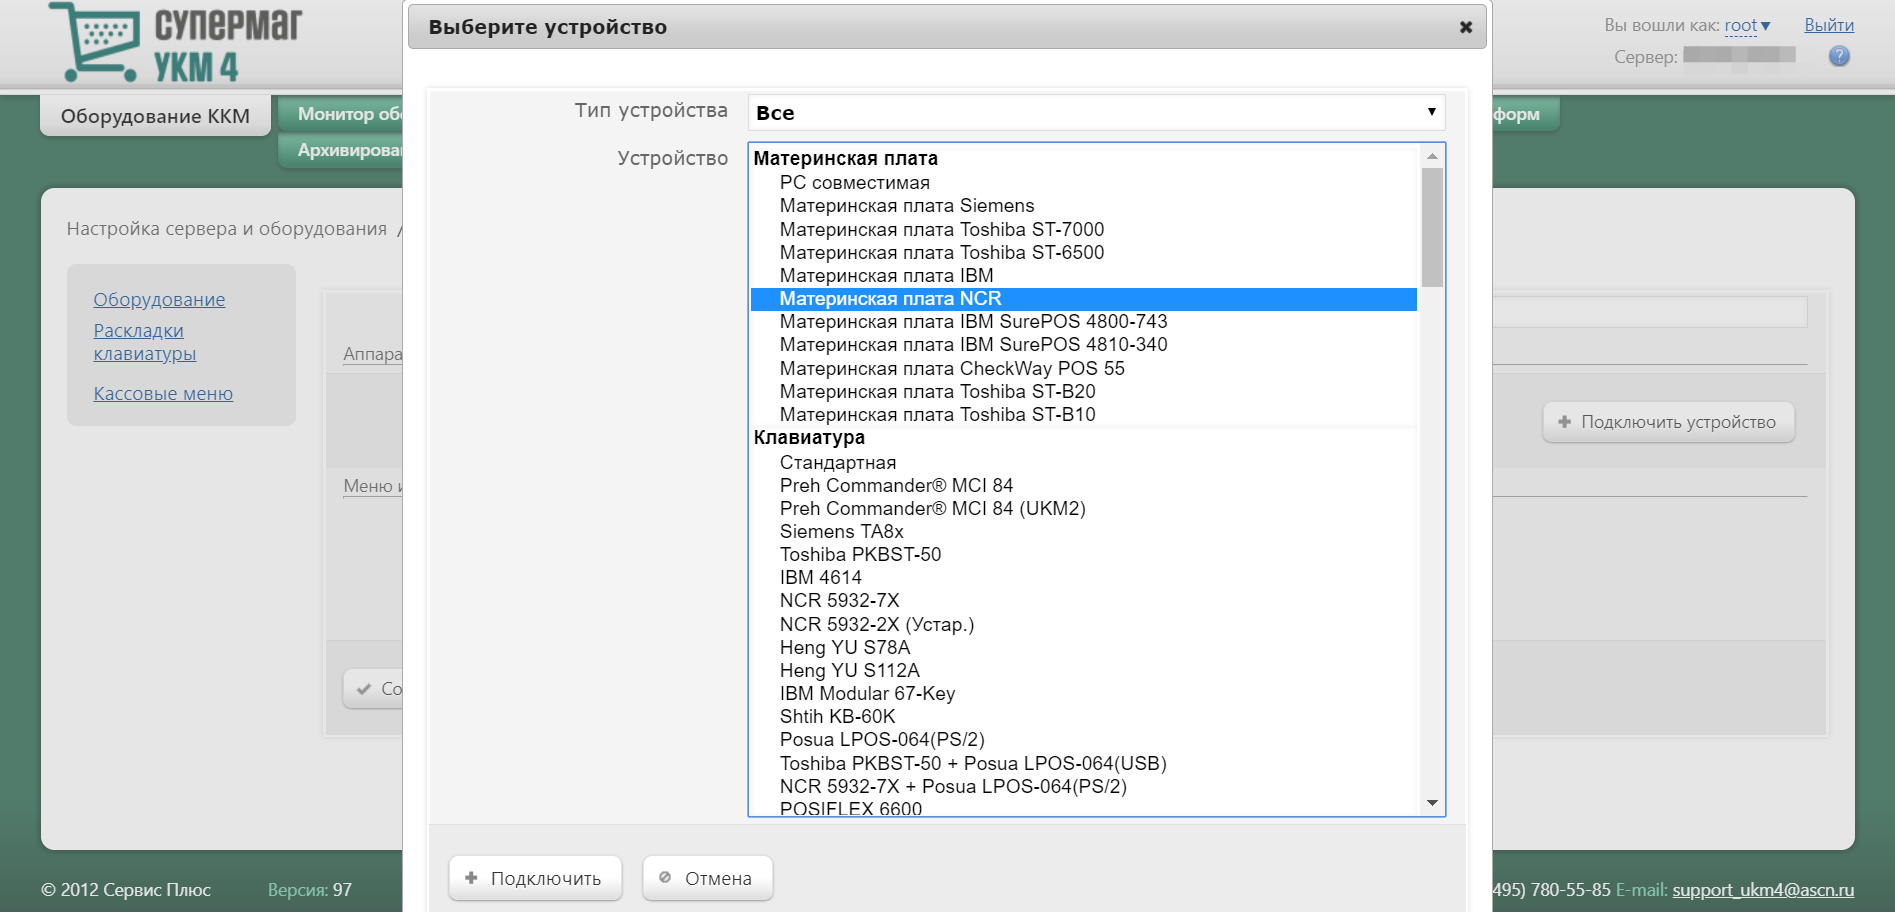Select Материнская плата CheckWay POS 55

pos(1084,368)
